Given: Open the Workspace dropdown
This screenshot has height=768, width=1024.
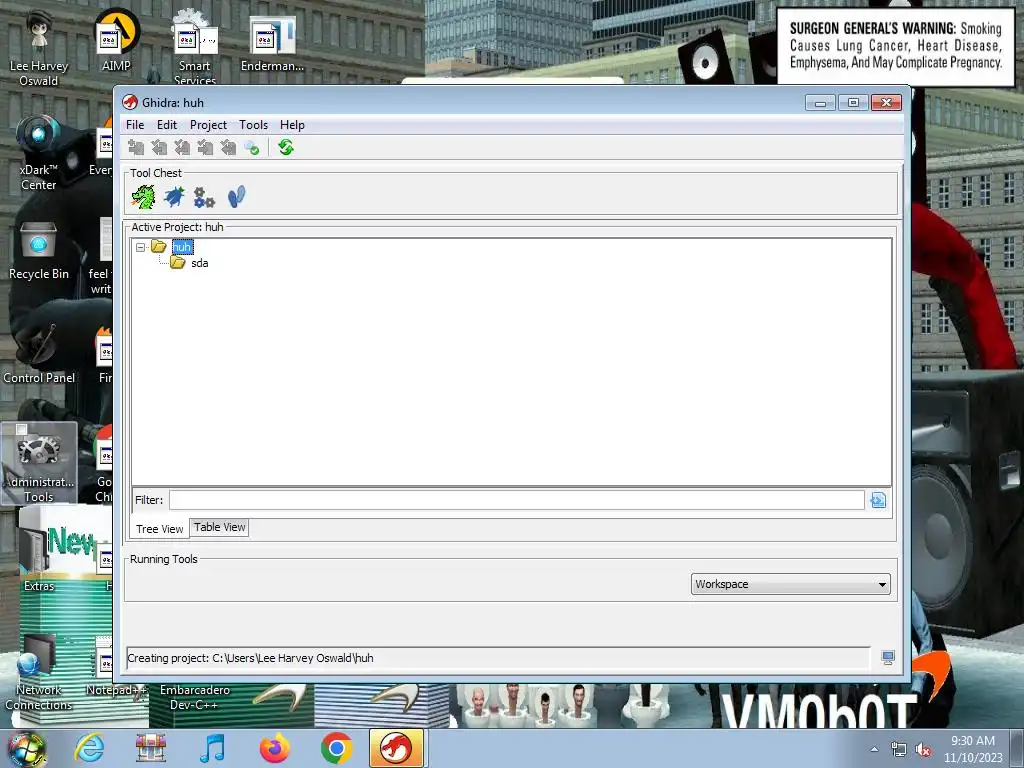Looking at the screenshot, I should [x=790, y=584].
